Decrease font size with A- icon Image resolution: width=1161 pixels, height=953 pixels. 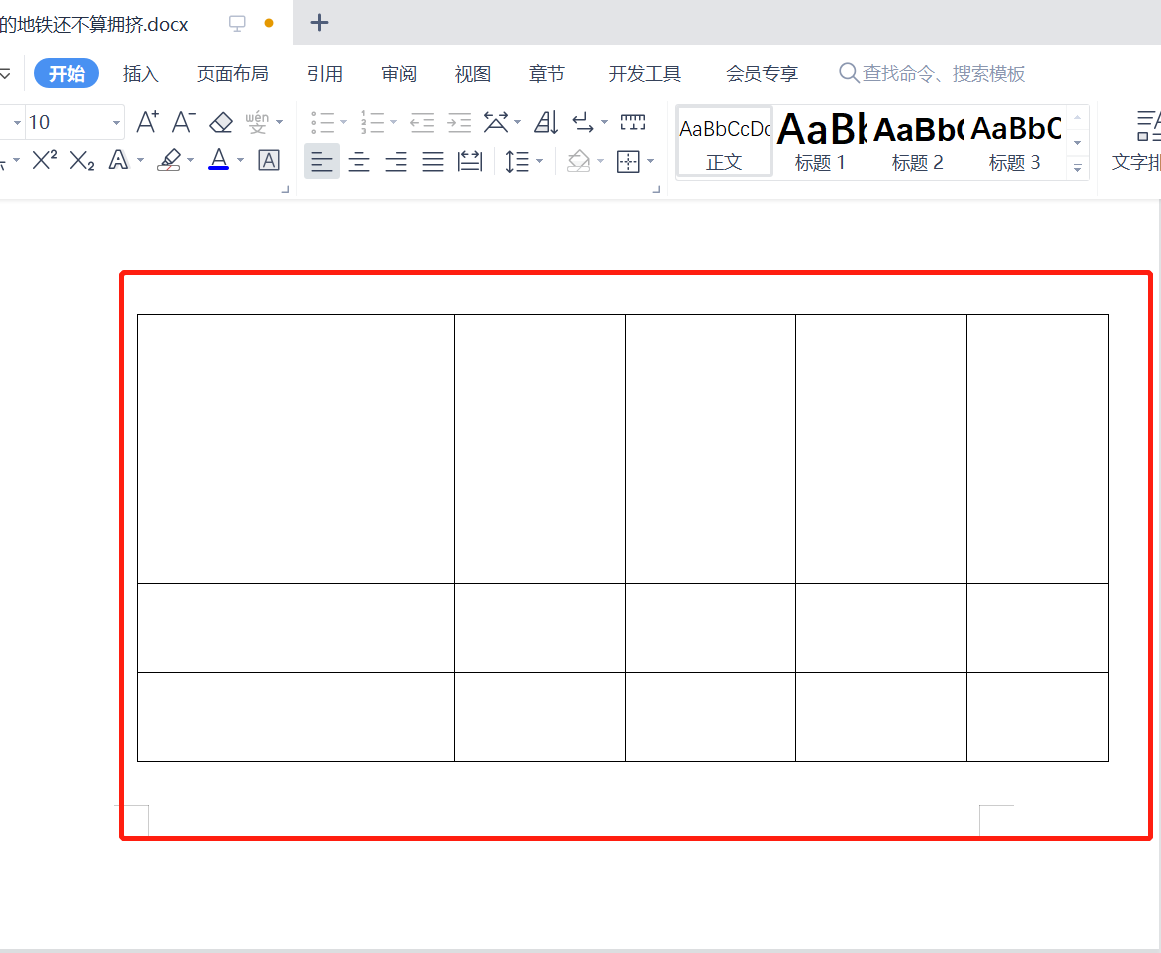click(x=184, y=121)
